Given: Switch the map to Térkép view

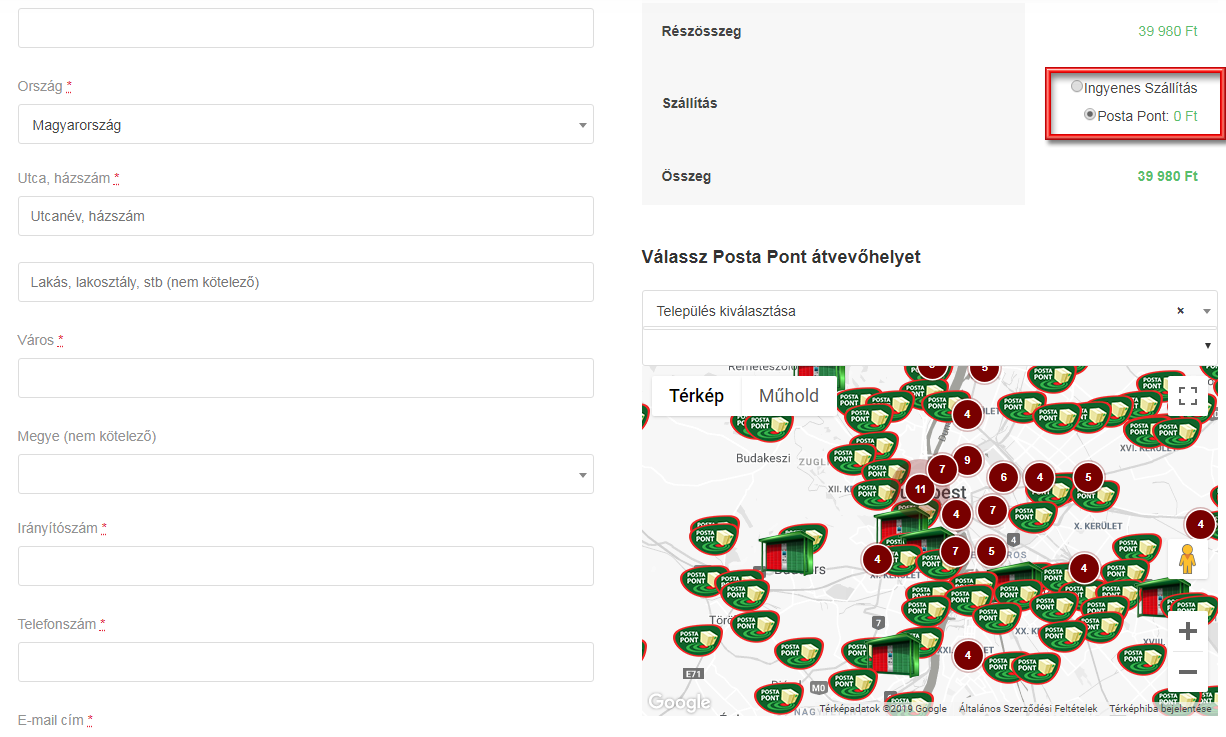Looking at the screenshot, I should click(696, 396).
